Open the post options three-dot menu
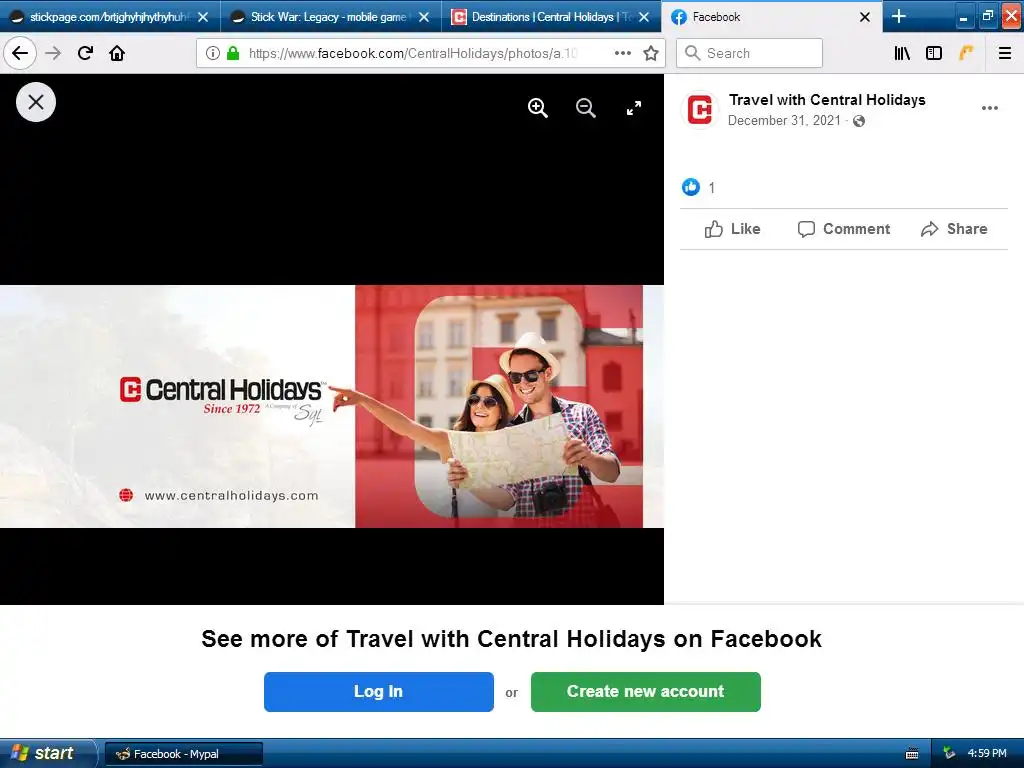The height and width of the screenshot is (768, 1024). click(x=989, y=108)
